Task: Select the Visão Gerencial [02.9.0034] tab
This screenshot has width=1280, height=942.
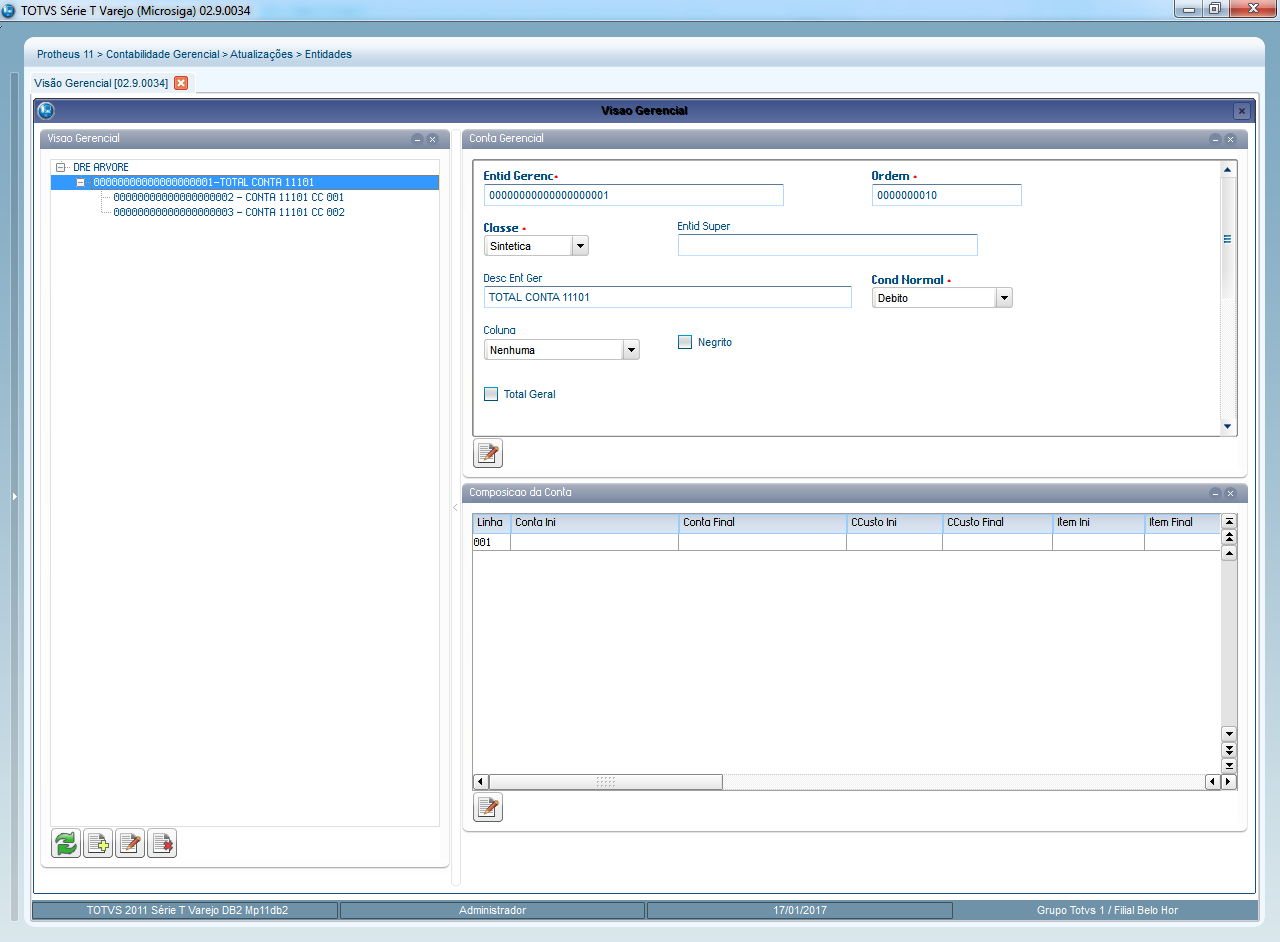Action: coord(101,83)
